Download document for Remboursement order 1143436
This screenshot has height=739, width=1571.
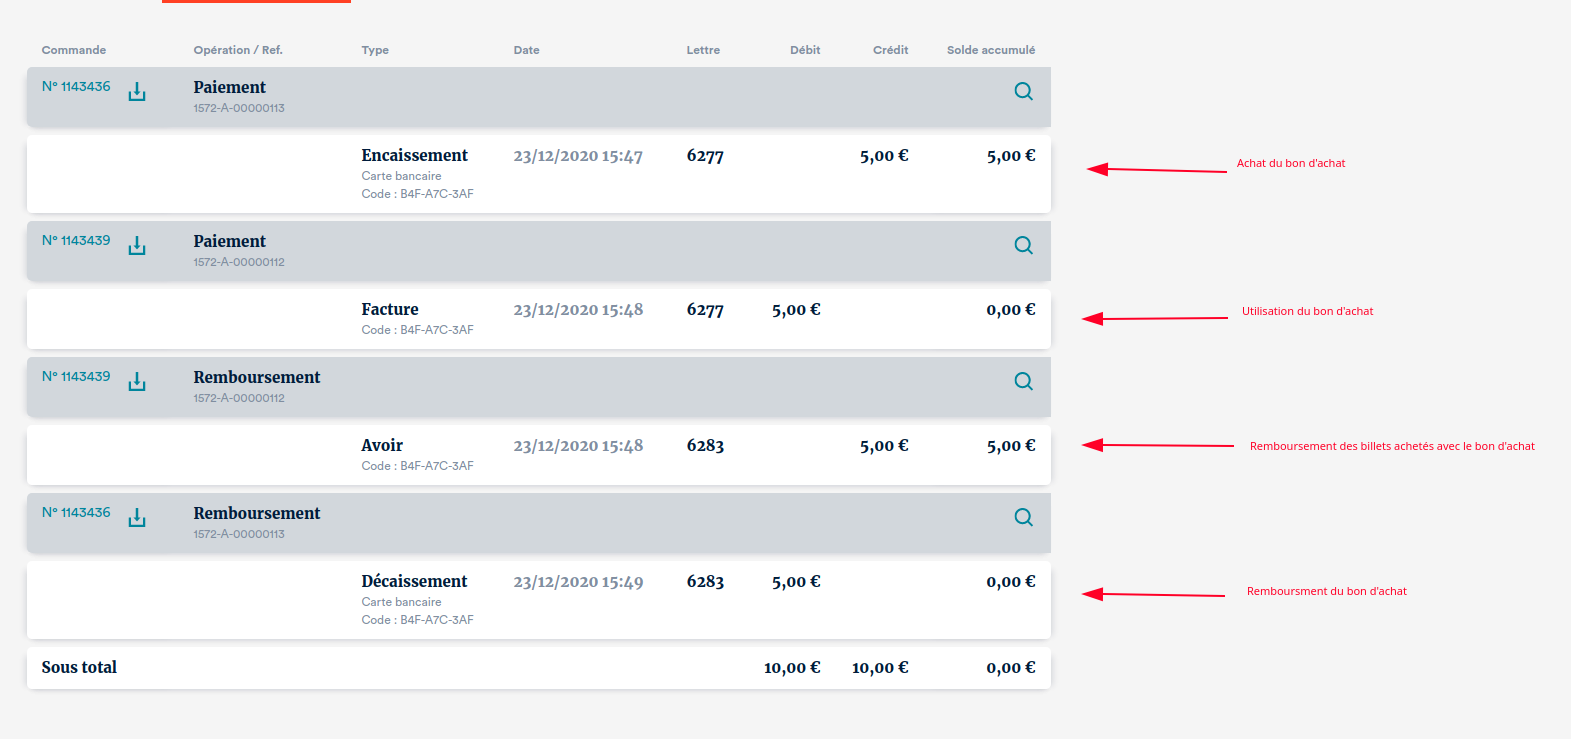click(137, 518)
